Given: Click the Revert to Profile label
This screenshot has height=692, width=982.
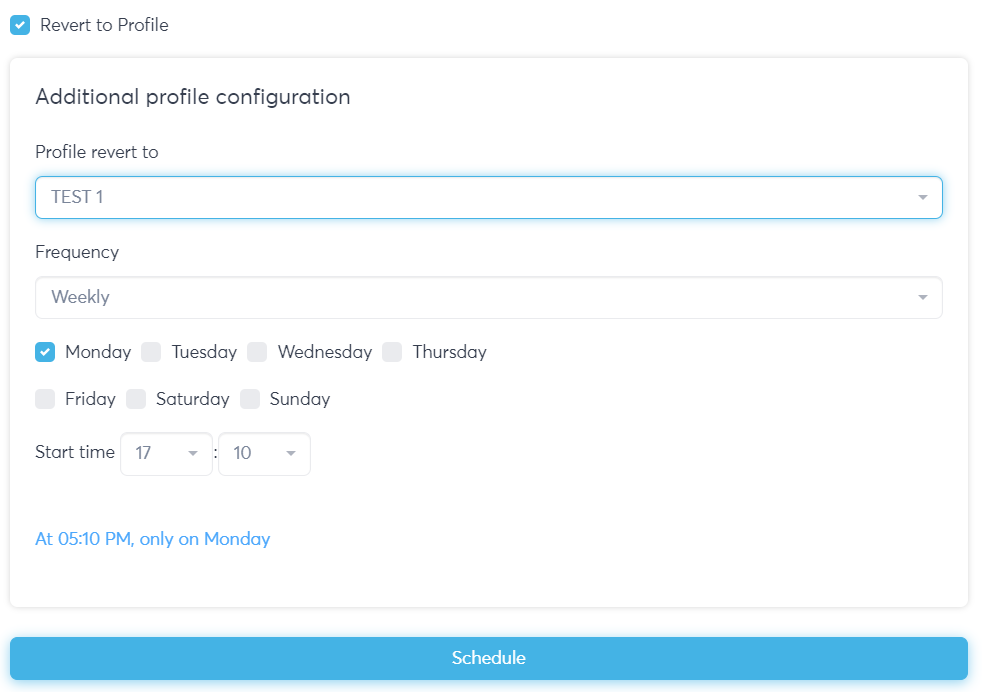Looking at the screenshot, I should 104,25.
